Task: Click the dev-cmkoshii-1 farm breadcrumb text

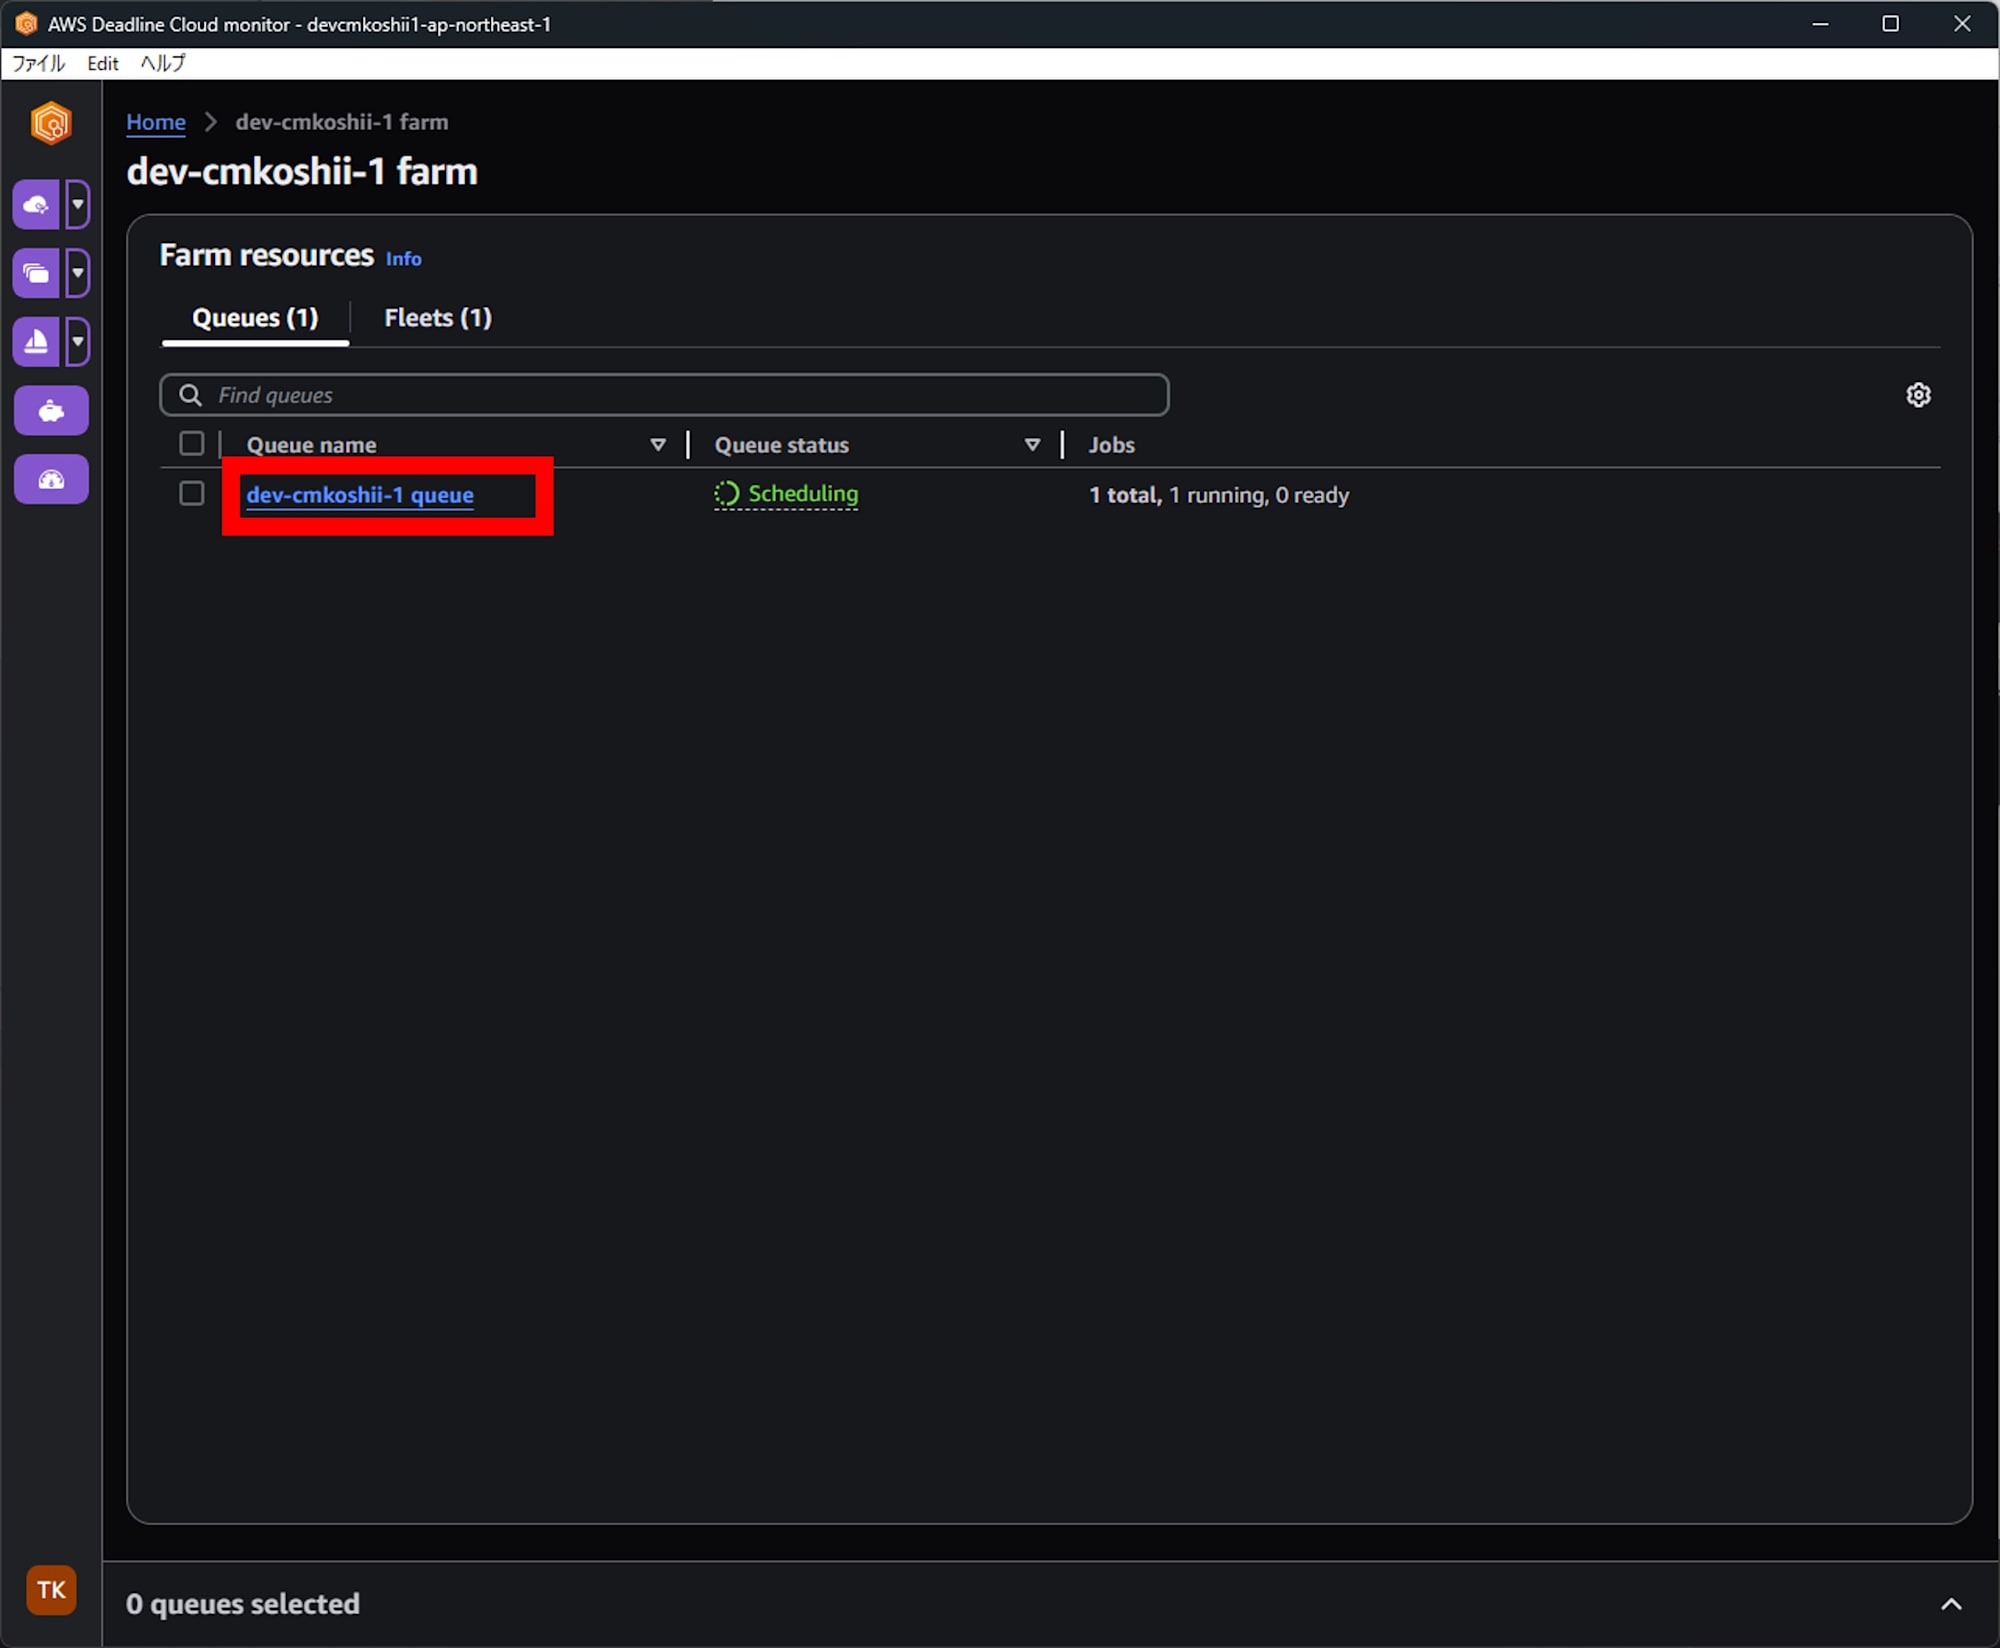Action: pos(342,122)
